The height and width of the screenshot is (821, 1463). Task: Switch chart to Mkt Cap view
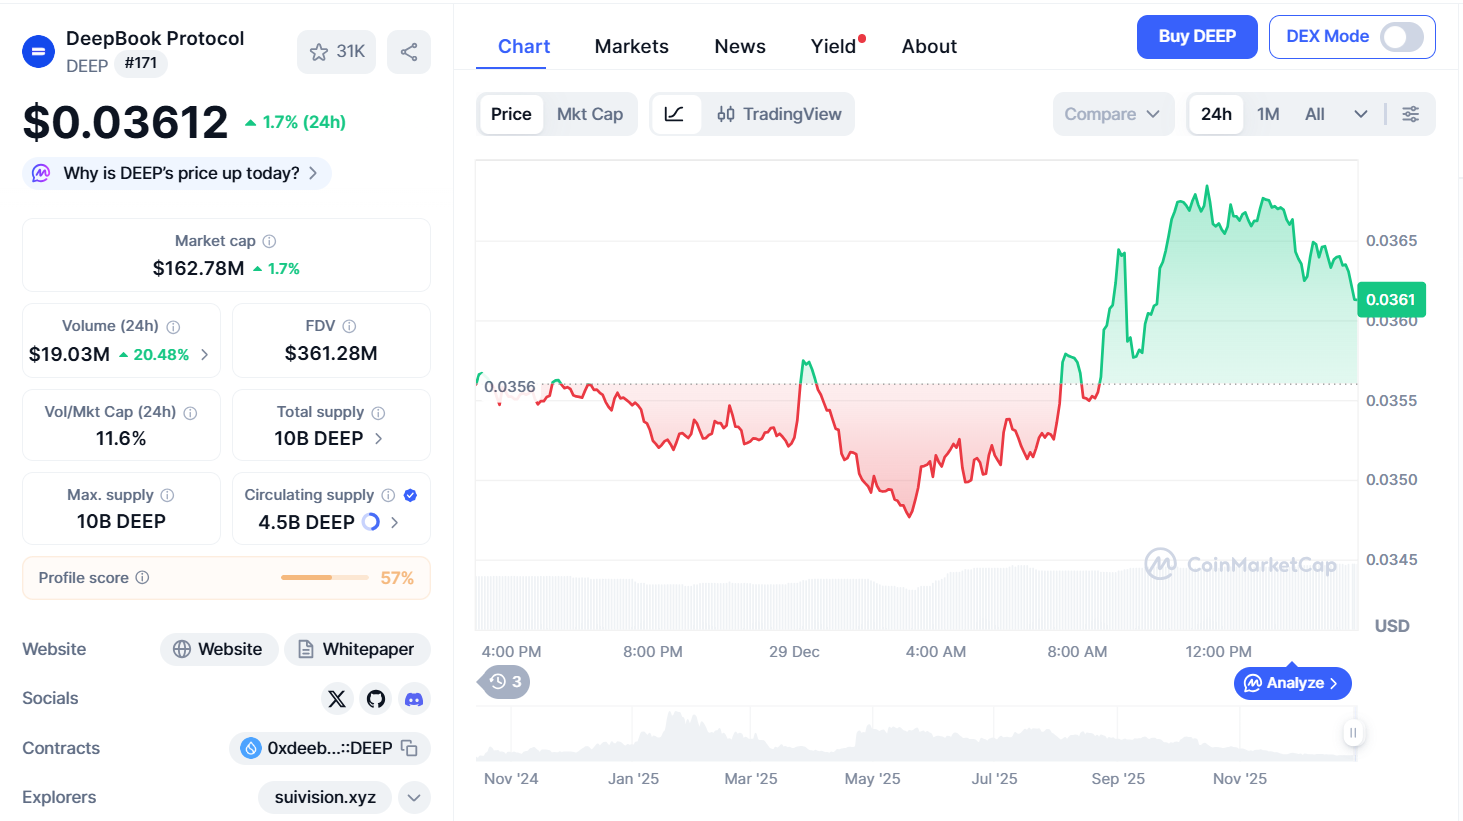click(590, 114)
